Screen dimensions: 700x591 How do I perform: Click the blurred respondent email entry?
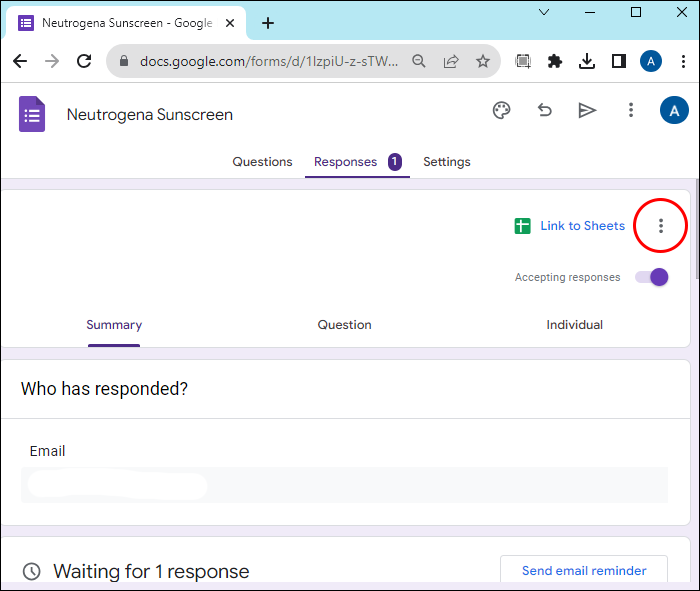117,485
